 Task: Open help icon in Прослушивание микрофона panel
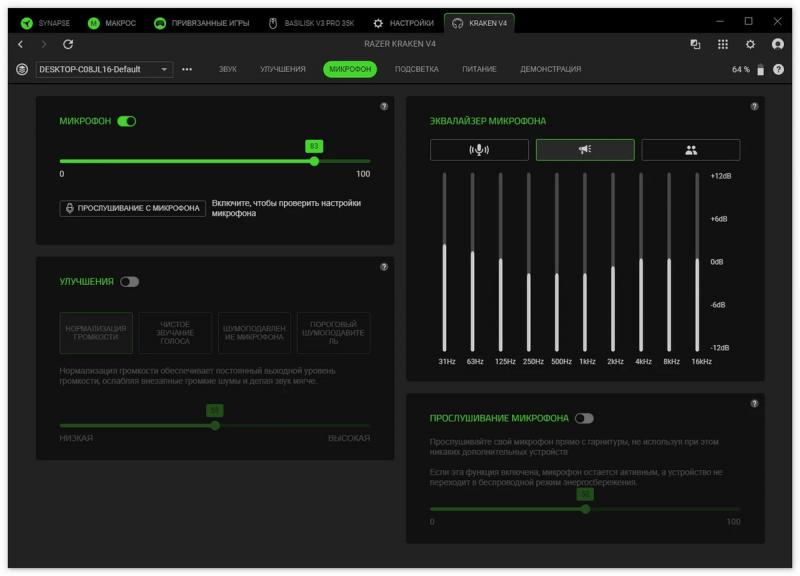tap(755, 404)
